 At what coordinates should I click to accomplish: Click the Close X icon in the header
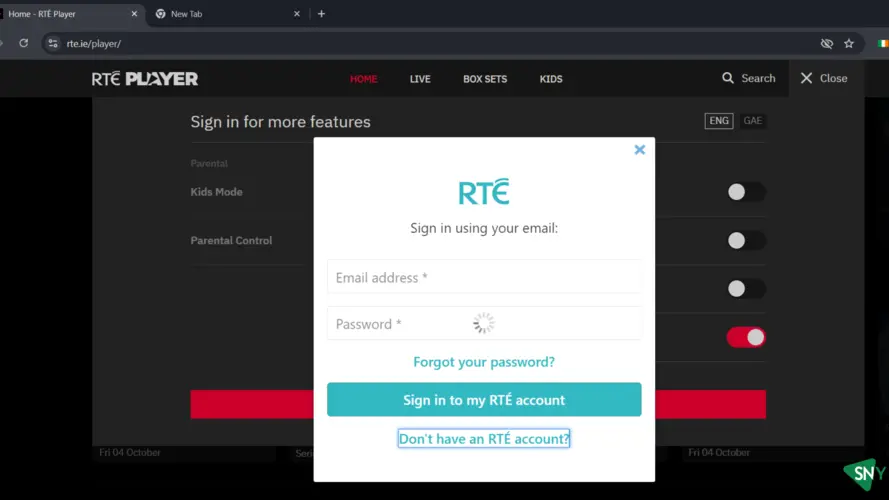(806, 78)
